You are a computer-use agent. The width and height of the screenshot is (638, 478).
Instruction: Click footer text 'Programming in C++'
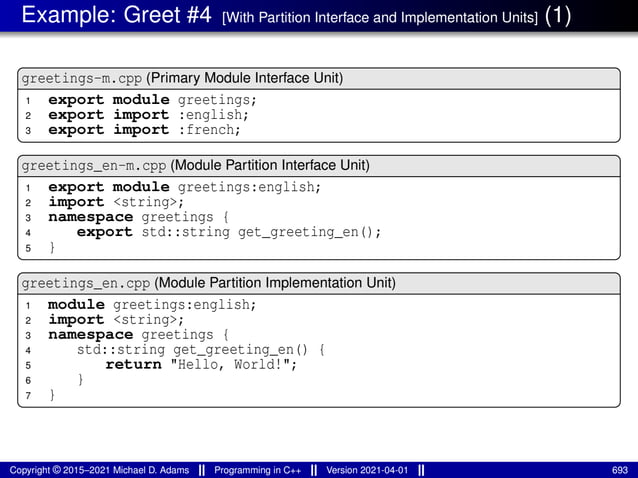[x=257, y=470]
